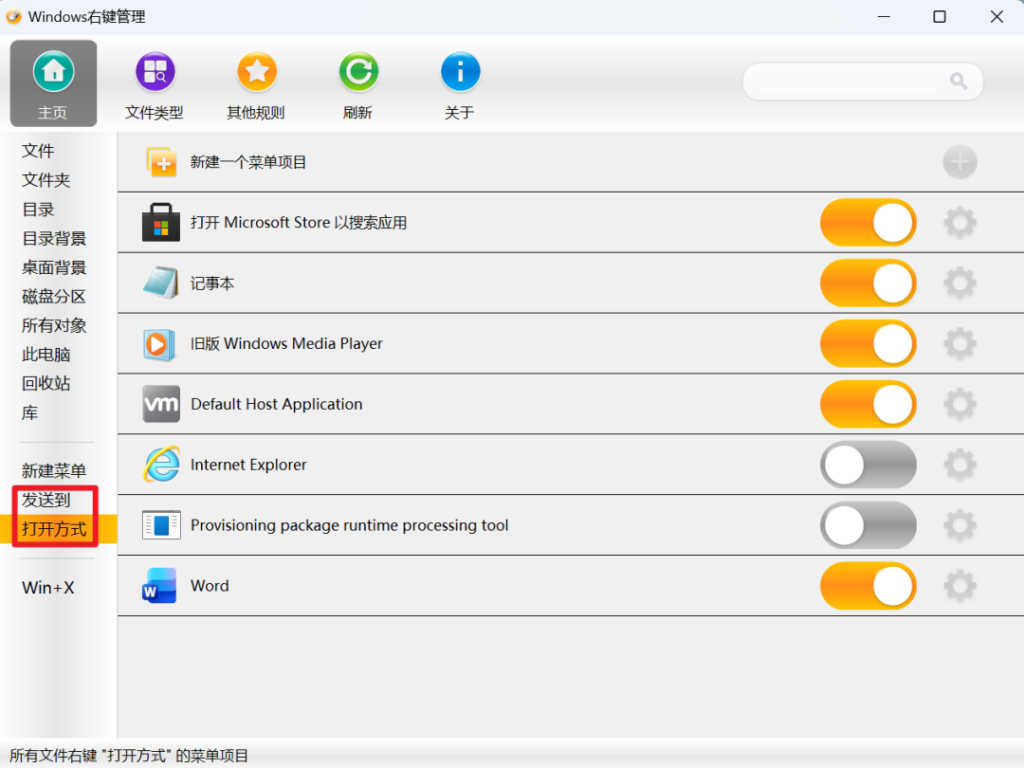Open gear settings for Internet Explorer
The height and width of the screenshot is (768, 1024).
[959, 464]
